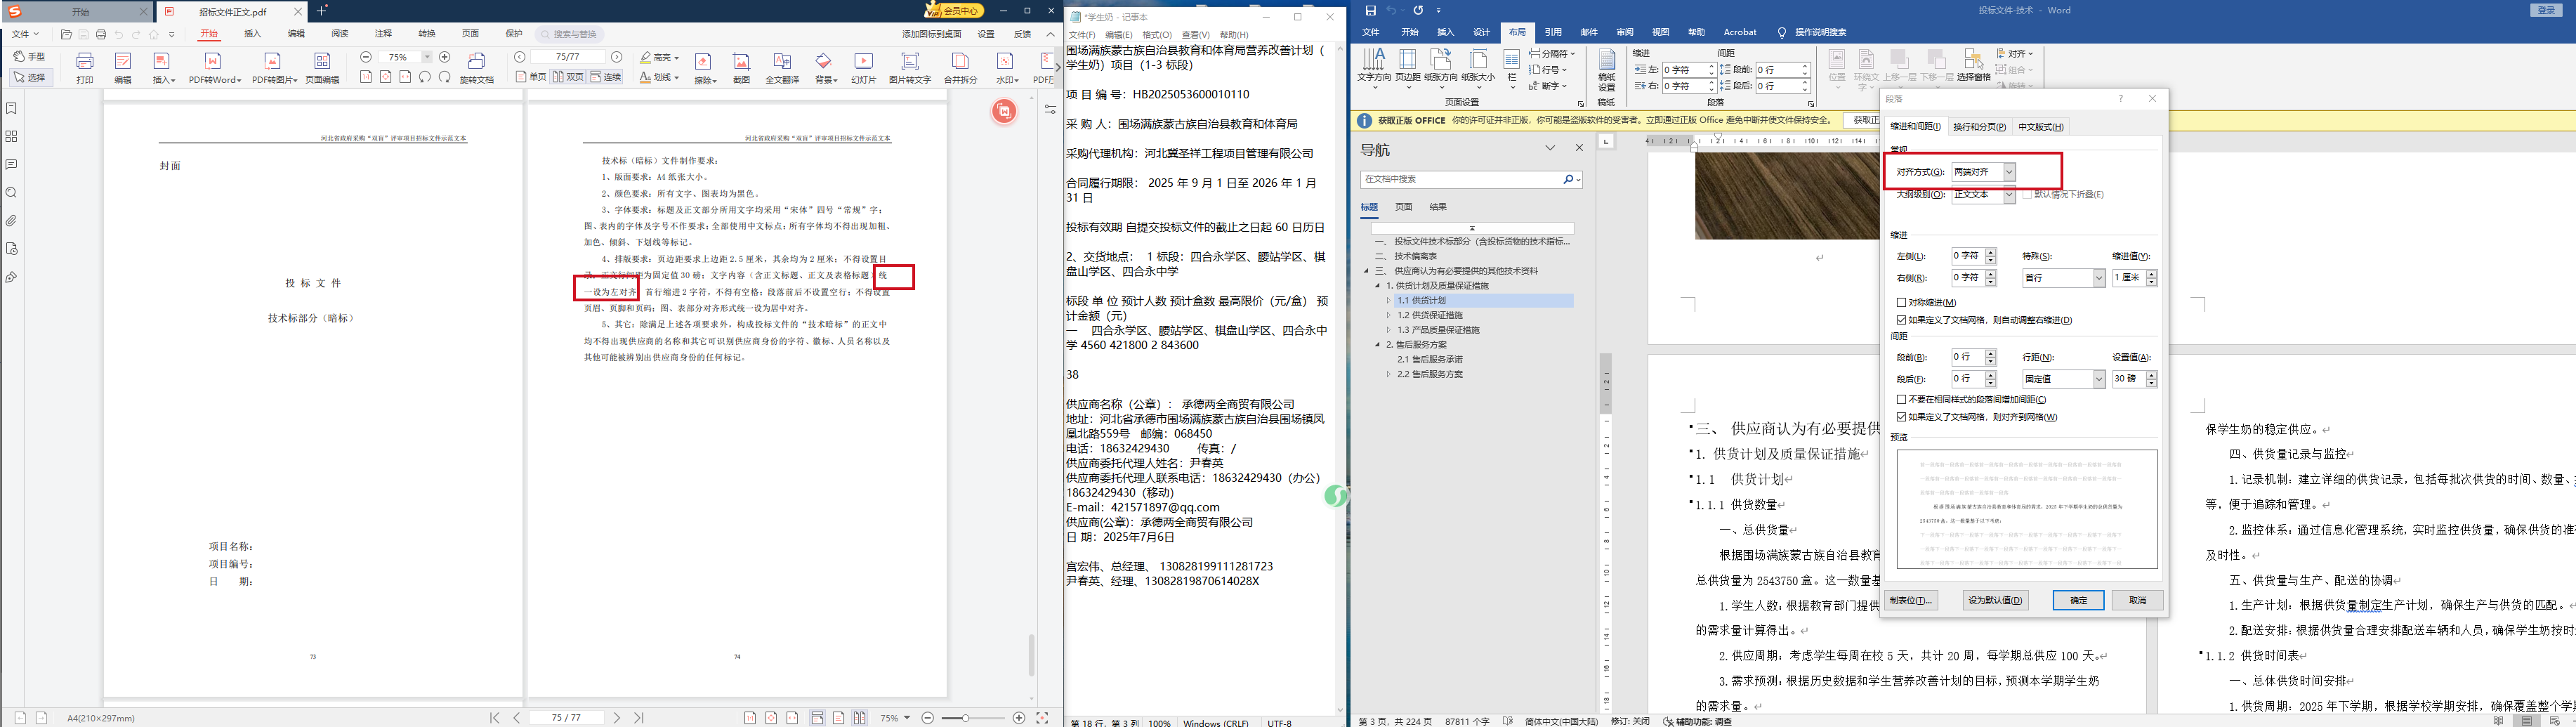Screen dimensions: 2576x727
Task: Click the Image to Text OCR tool
Action: [x=910, y=67]
